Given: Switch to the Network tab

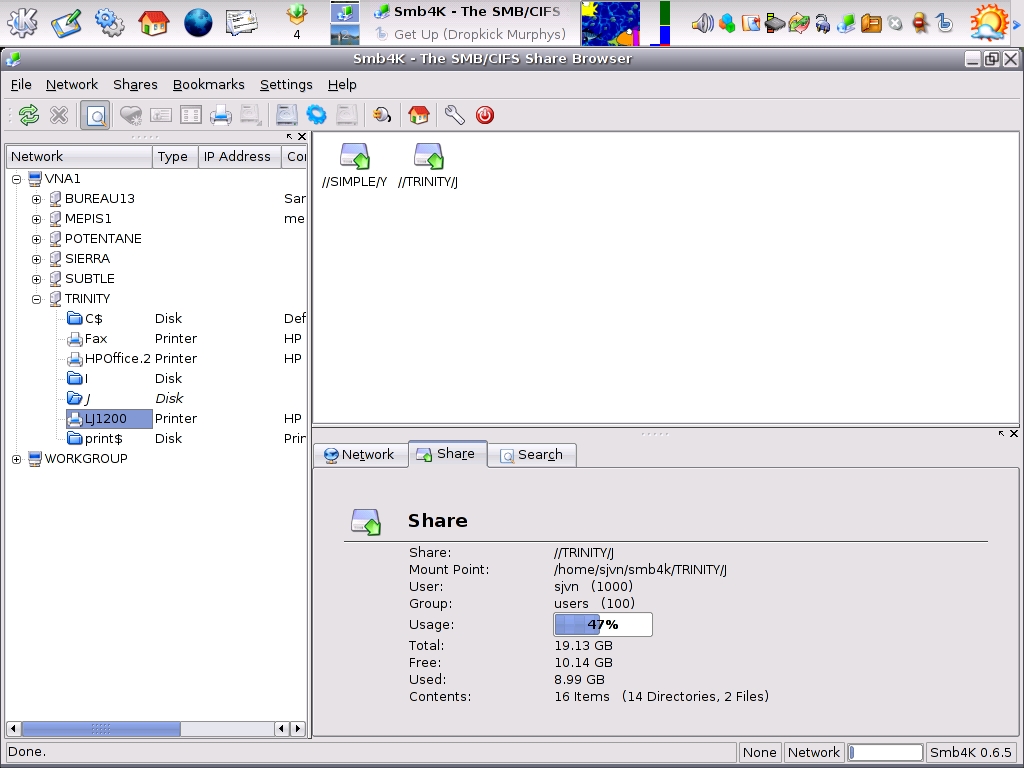Looking at the screenshot, I should [359, 455].
